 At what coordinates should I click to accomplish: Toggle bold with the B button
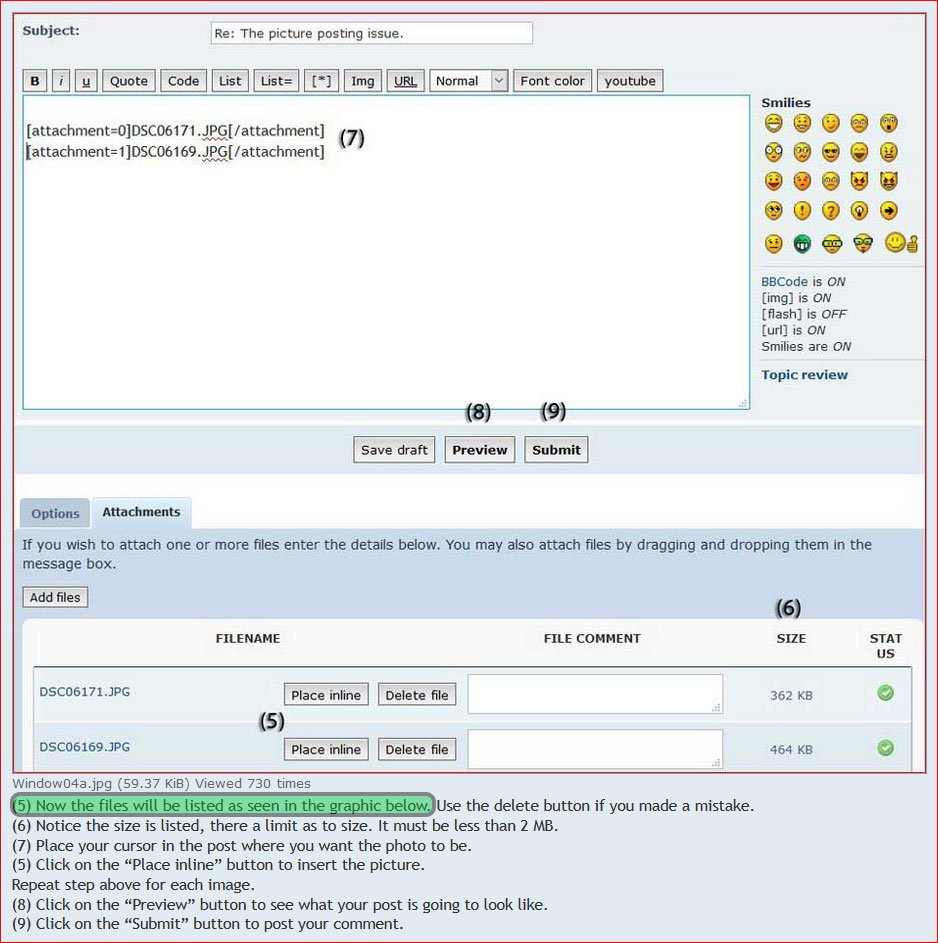point(35,81)
